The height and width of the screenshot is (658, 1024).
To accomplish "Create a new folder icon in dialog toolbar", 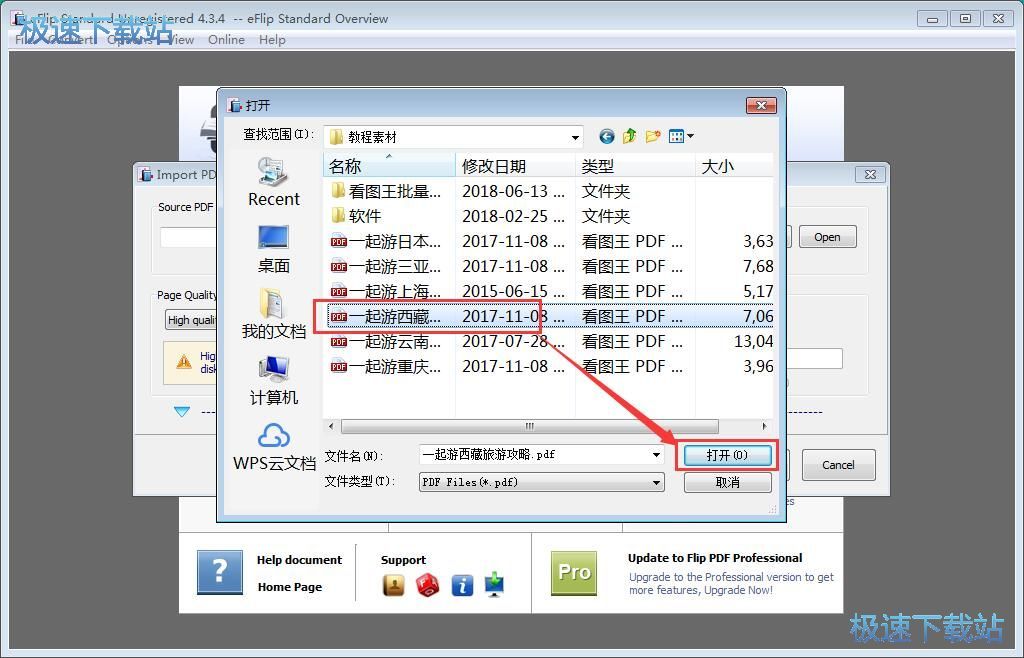I will [652, 136].
